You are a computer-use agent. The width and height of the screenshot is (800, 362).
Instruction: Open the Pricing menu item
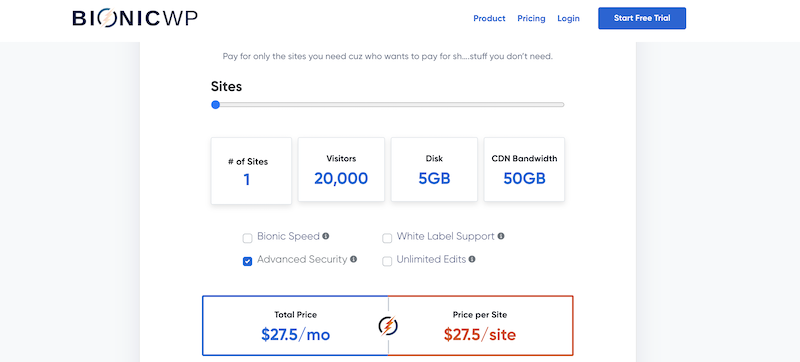coord(531,18)
